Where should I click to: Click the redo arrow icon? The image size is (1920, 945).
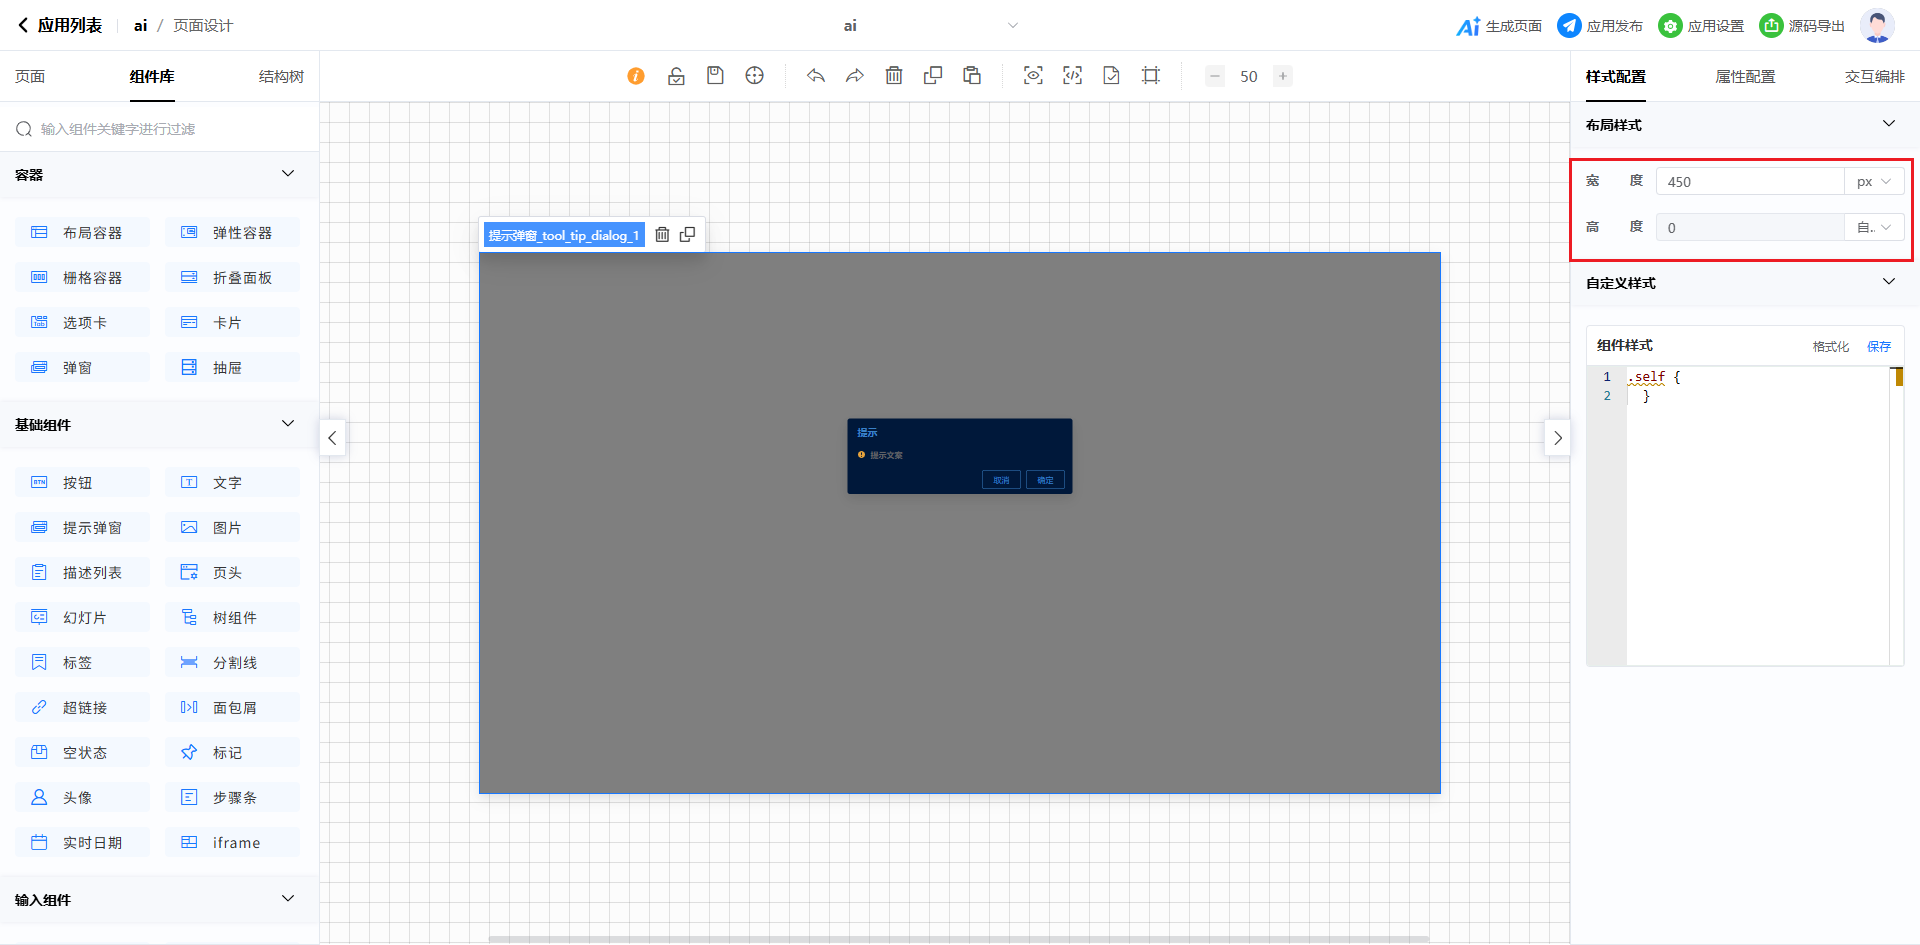(855, 76)
